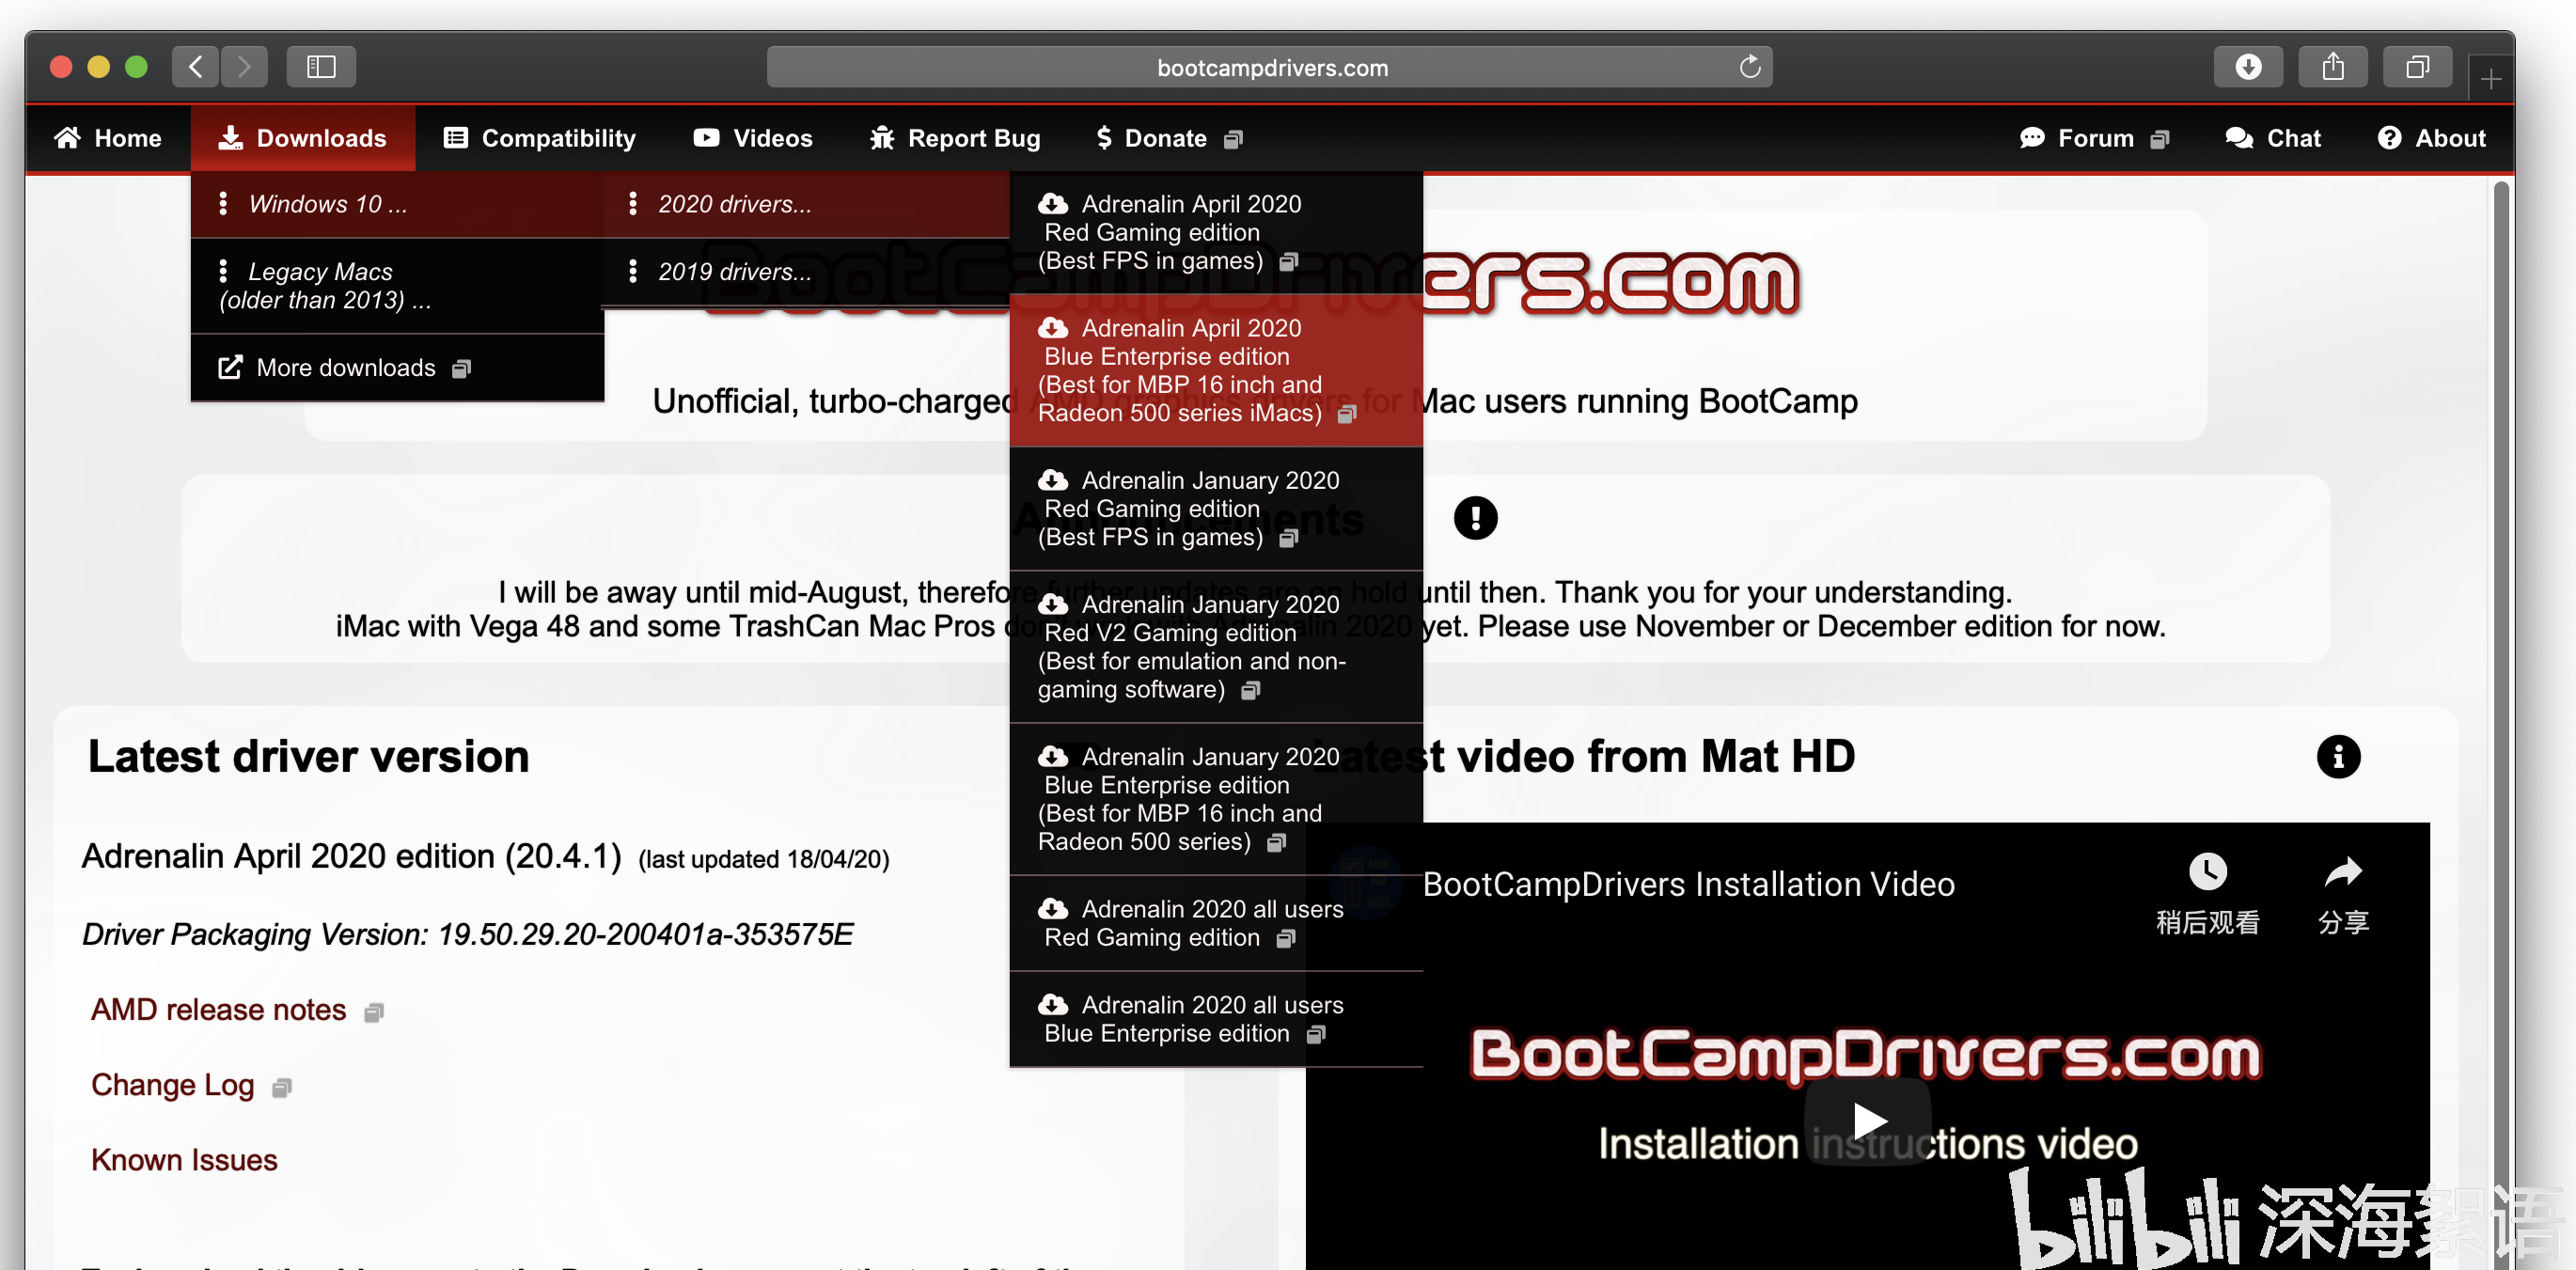Viewport: 2576px width, 1270px height.
Task: Click Safari's Share button
Action: tap(2332, 67)
